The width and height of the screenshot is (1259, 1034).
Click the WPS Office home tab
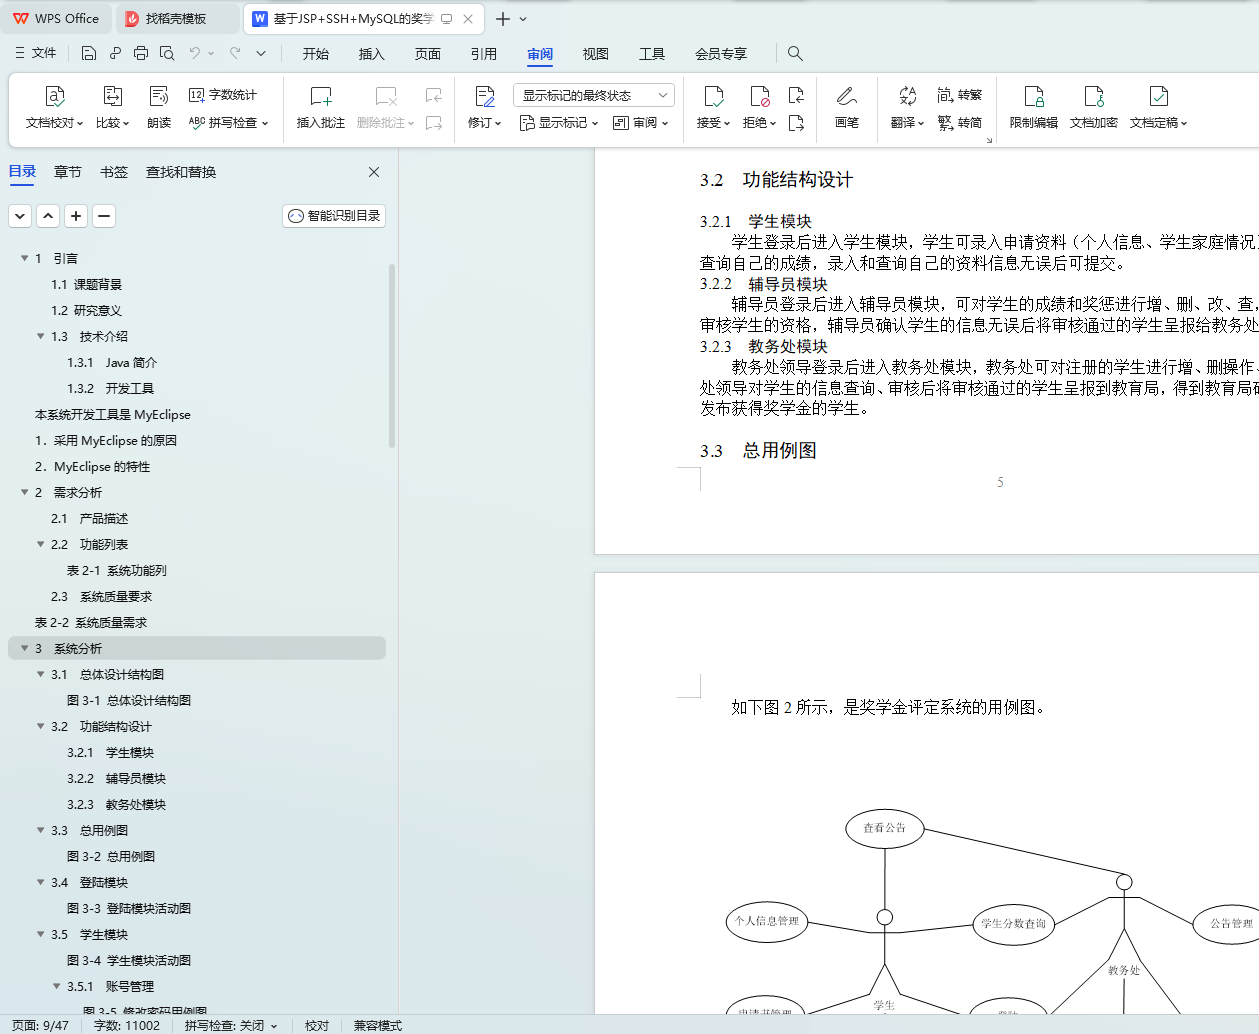point(56,19)
